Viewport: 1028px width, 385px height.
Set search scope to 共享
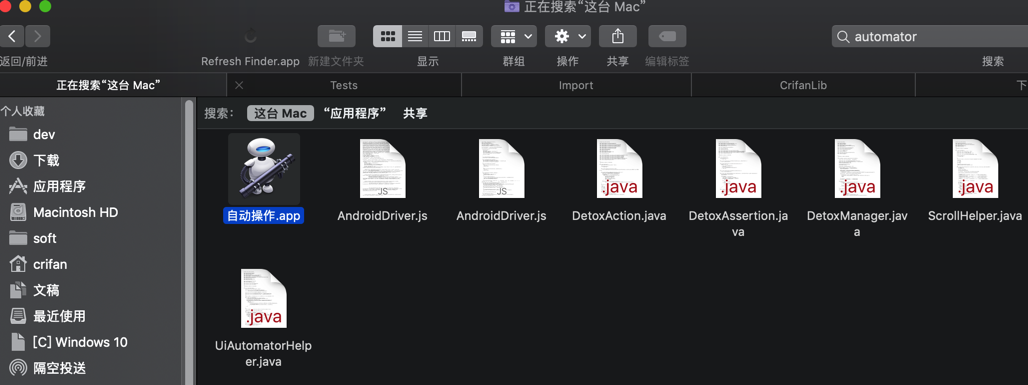pyautogui.click(x=415, y=113)
